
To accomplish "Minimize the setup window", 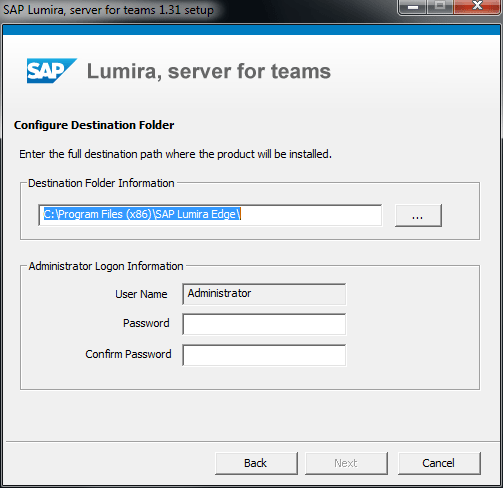I will 413,7.
